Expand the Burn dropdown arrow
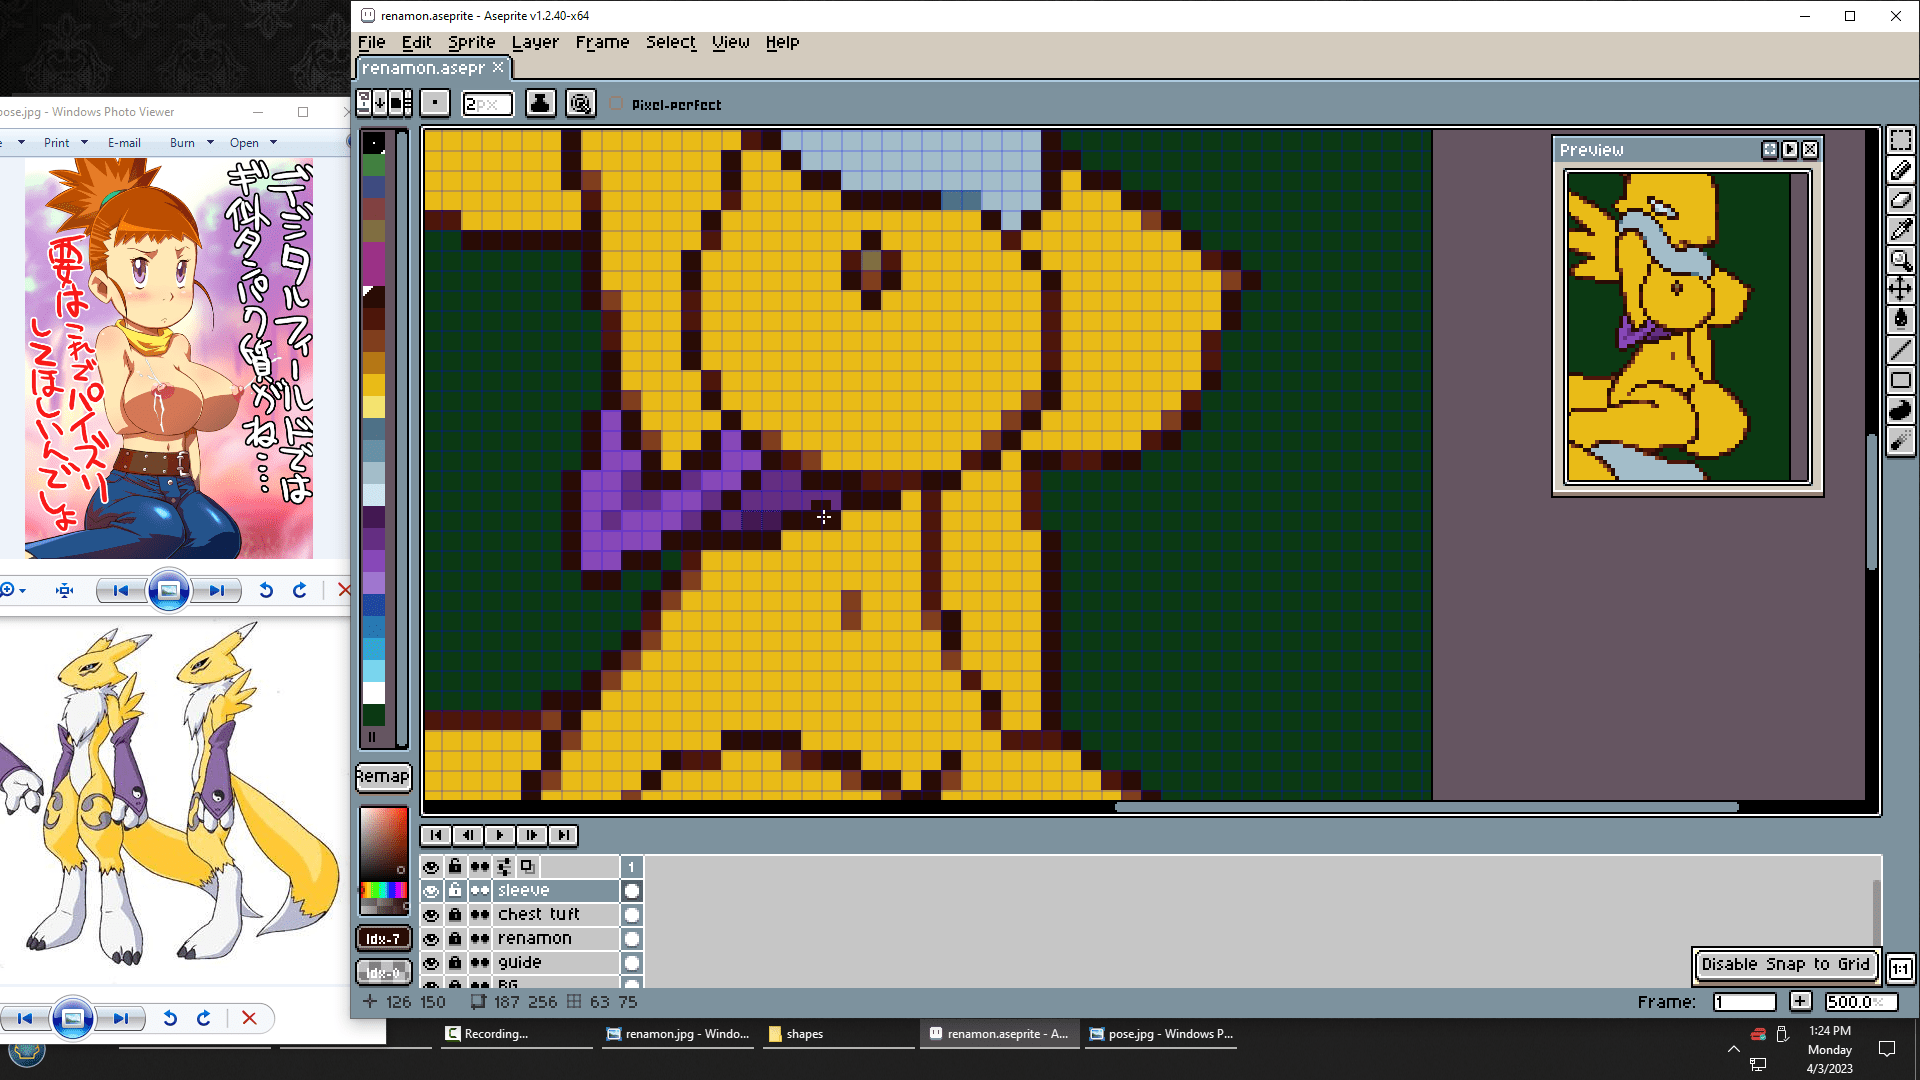Screen dimensions: 1920x1080 pyautogui.click(x=210, y=143)
